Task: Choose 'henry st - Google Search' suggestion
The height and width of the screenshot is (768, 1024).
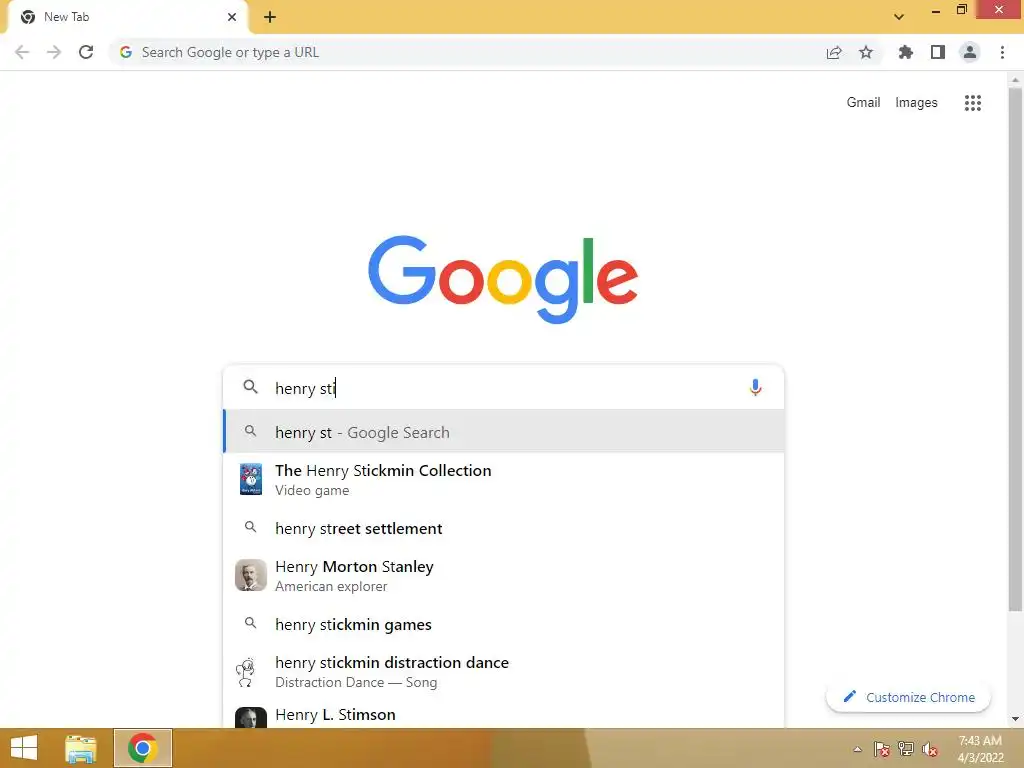Action: [504, 432]
